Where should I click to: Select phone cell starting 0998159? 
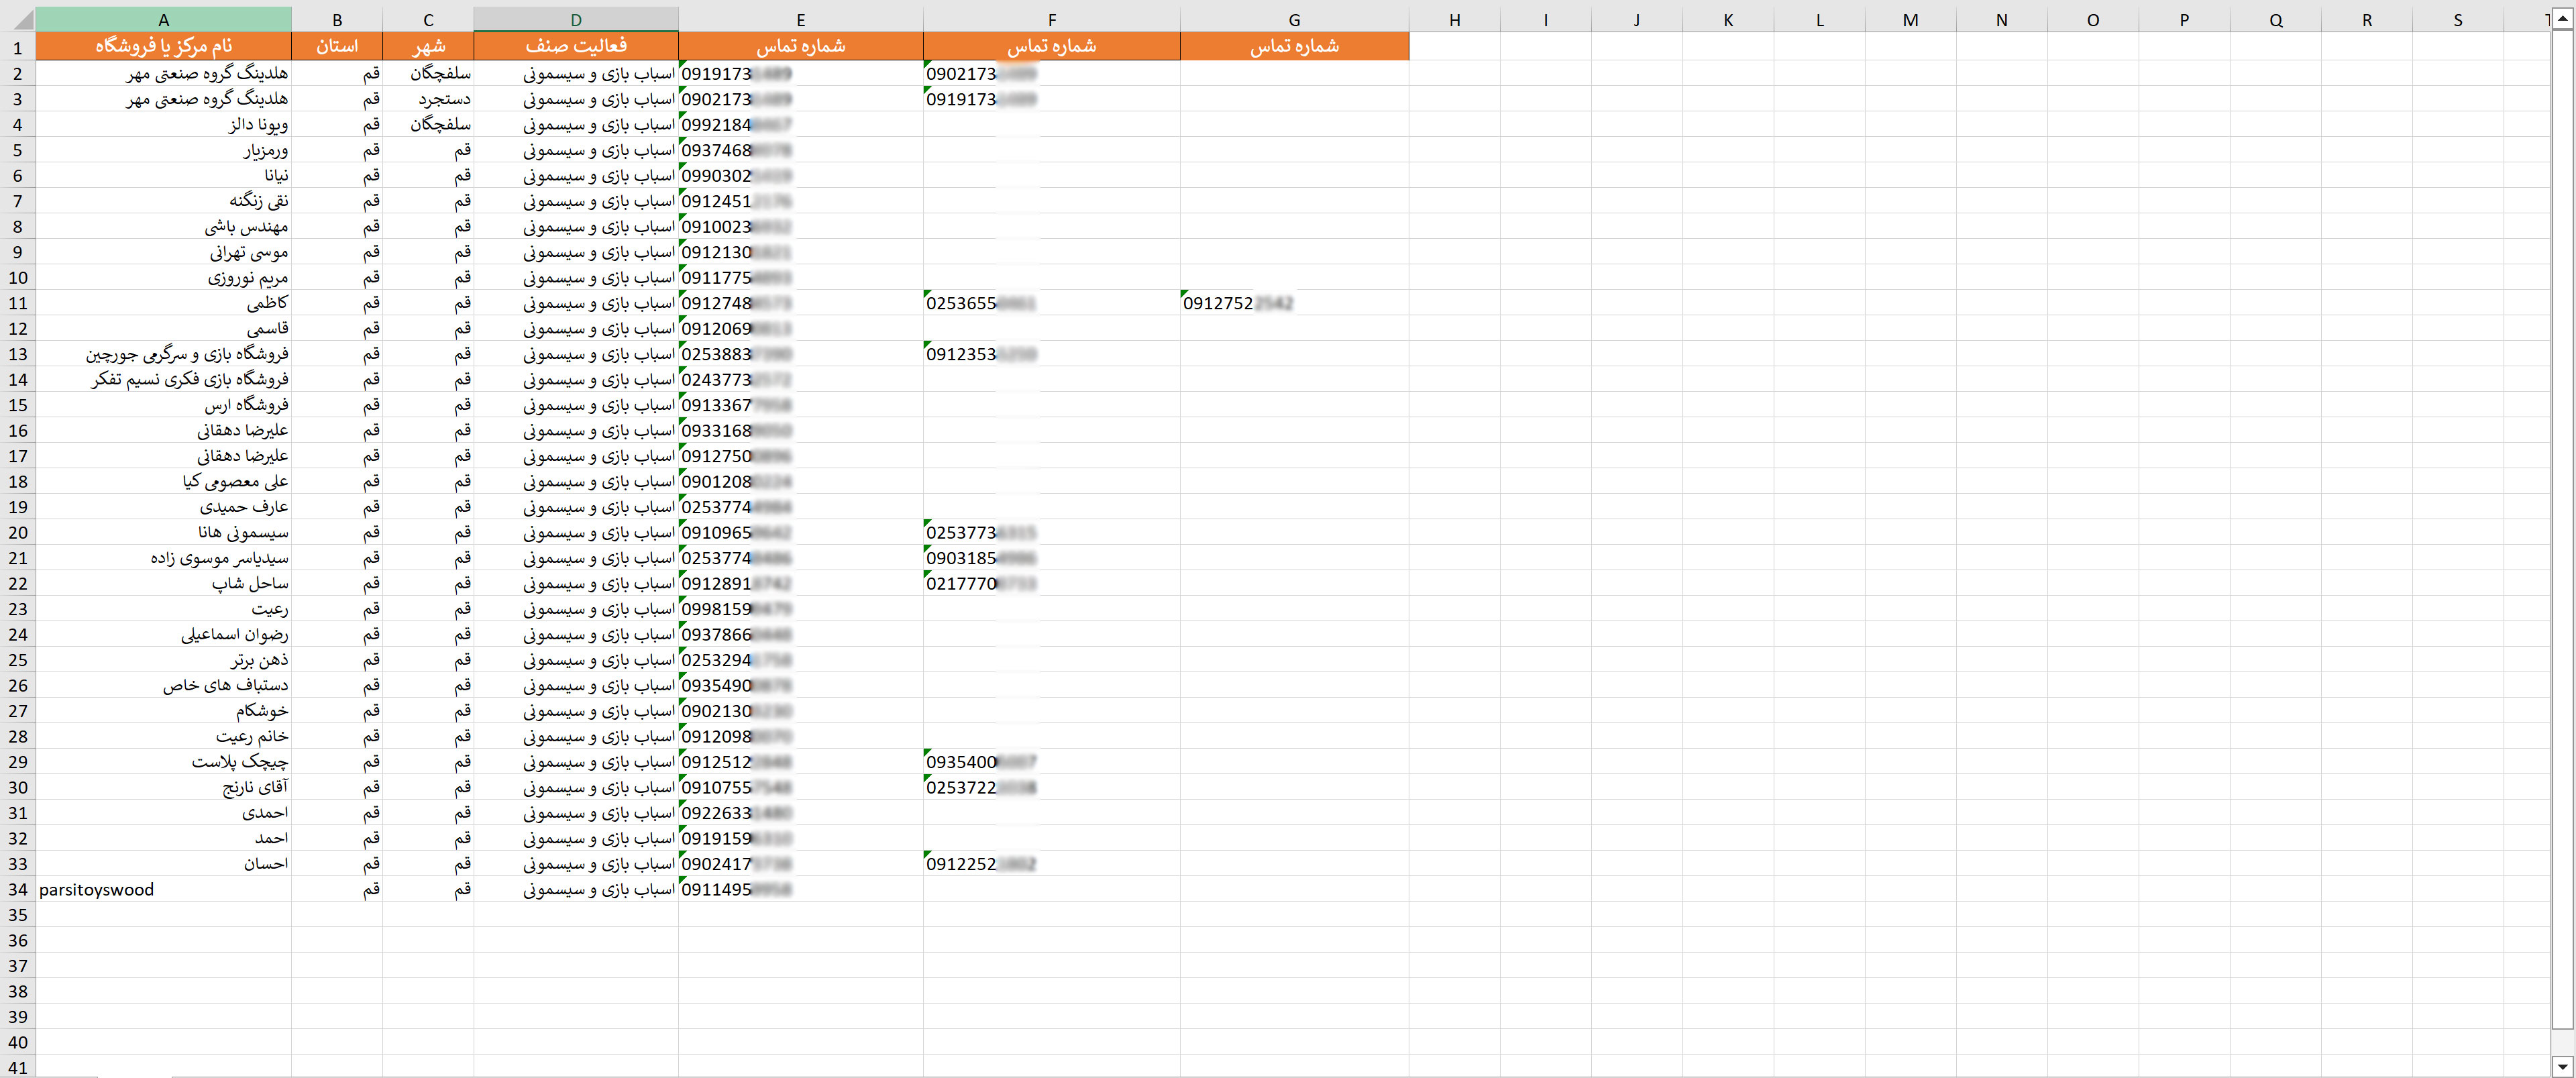(800, 609)
